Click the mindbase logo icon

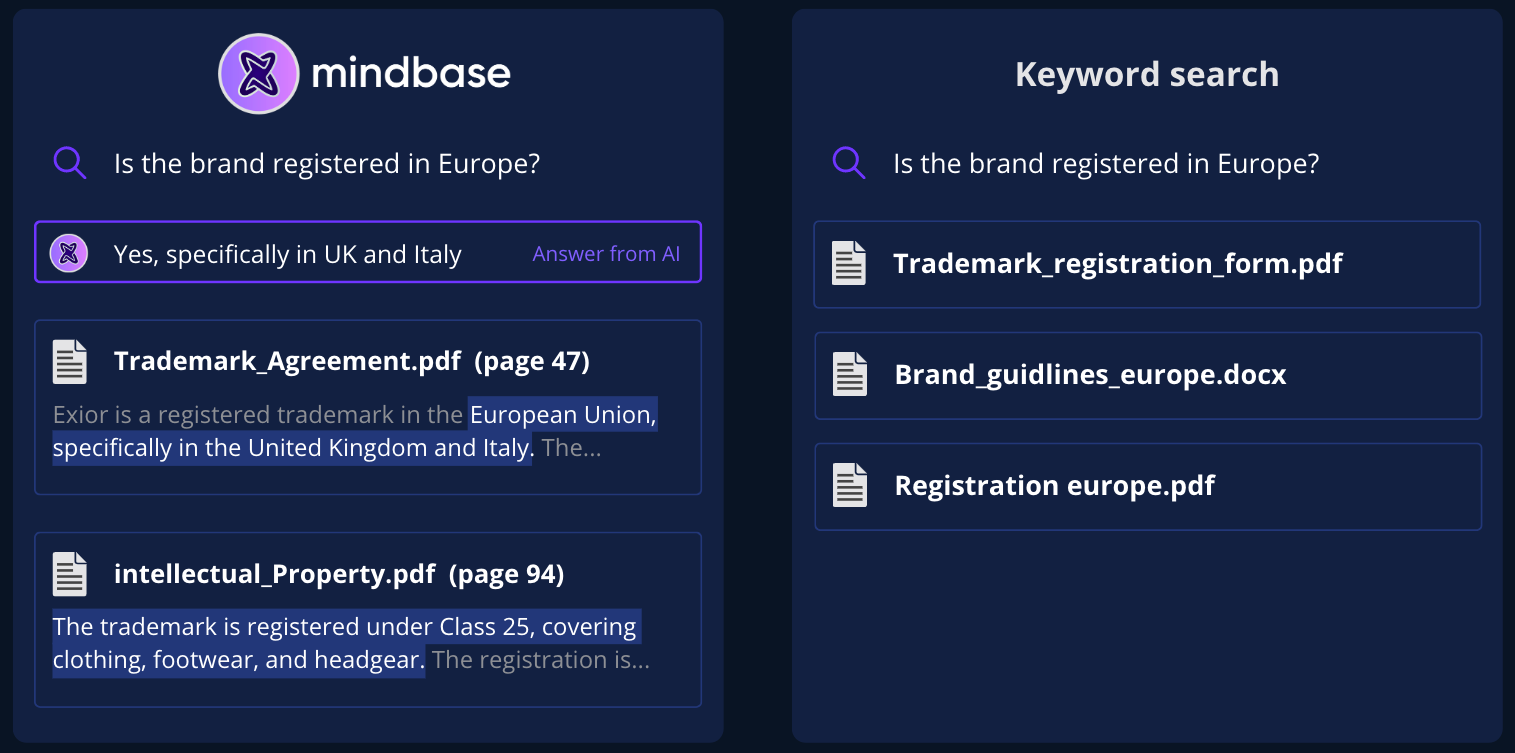coord(258,73)
